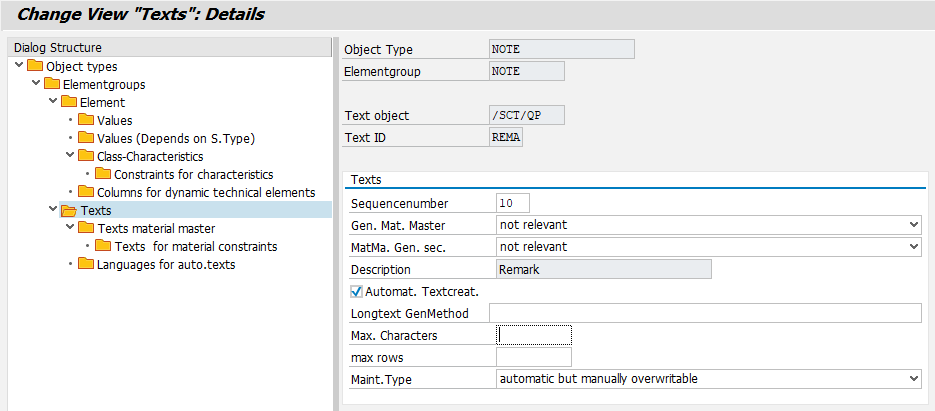Collapse the Texts tree node arrow

click(x=53, y=211)
